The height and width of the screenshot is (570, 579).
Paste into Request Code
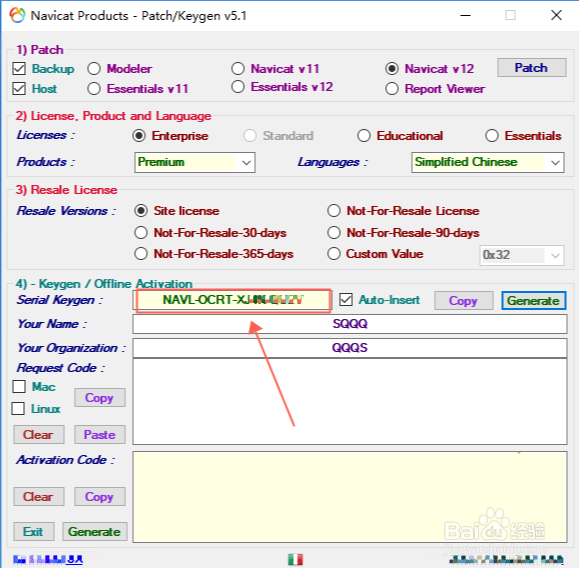pyautogui.click(x=100, y=435)
